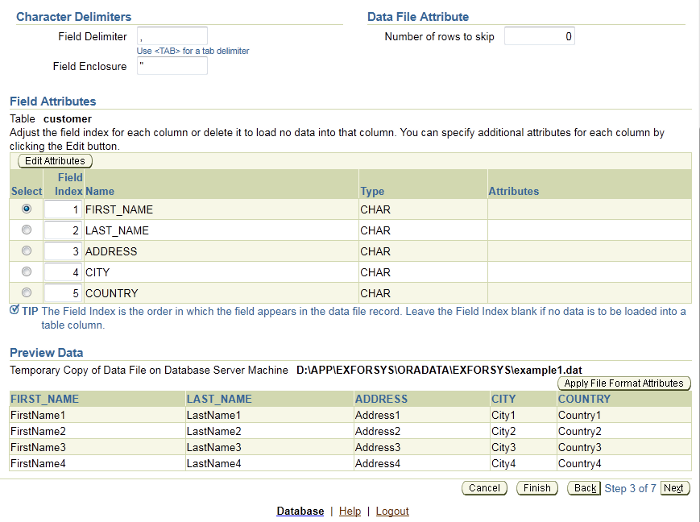The image size is (700, 522).
Task: Go Back to the previous step
Action: tap(583, 488)
